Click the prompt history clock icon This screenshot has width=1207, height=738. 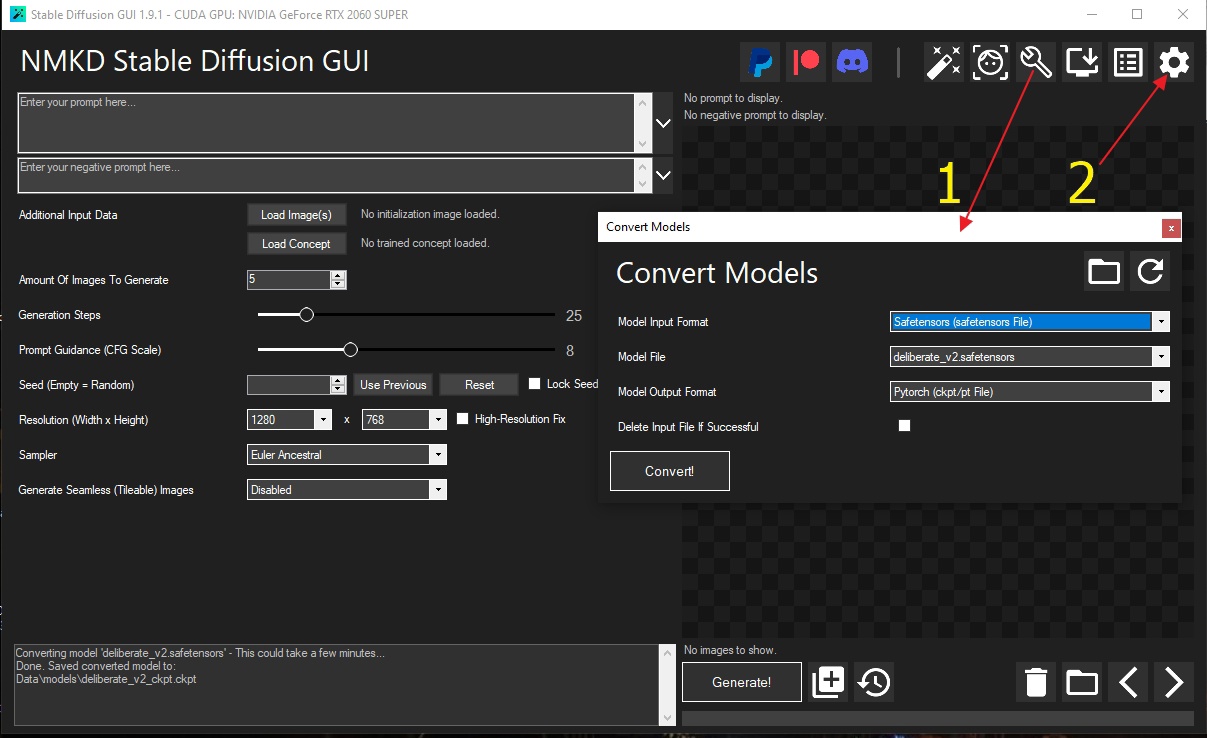(874, 682)
